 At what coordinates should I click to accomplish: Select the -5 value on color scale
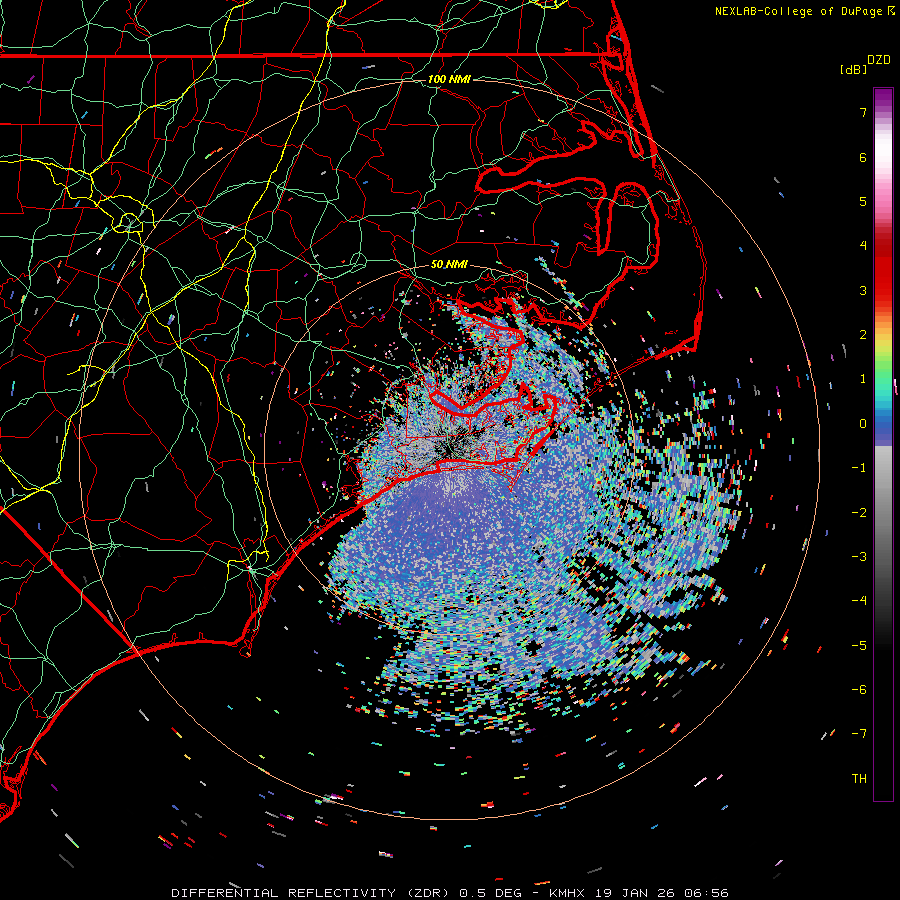[x=859, y=646]
